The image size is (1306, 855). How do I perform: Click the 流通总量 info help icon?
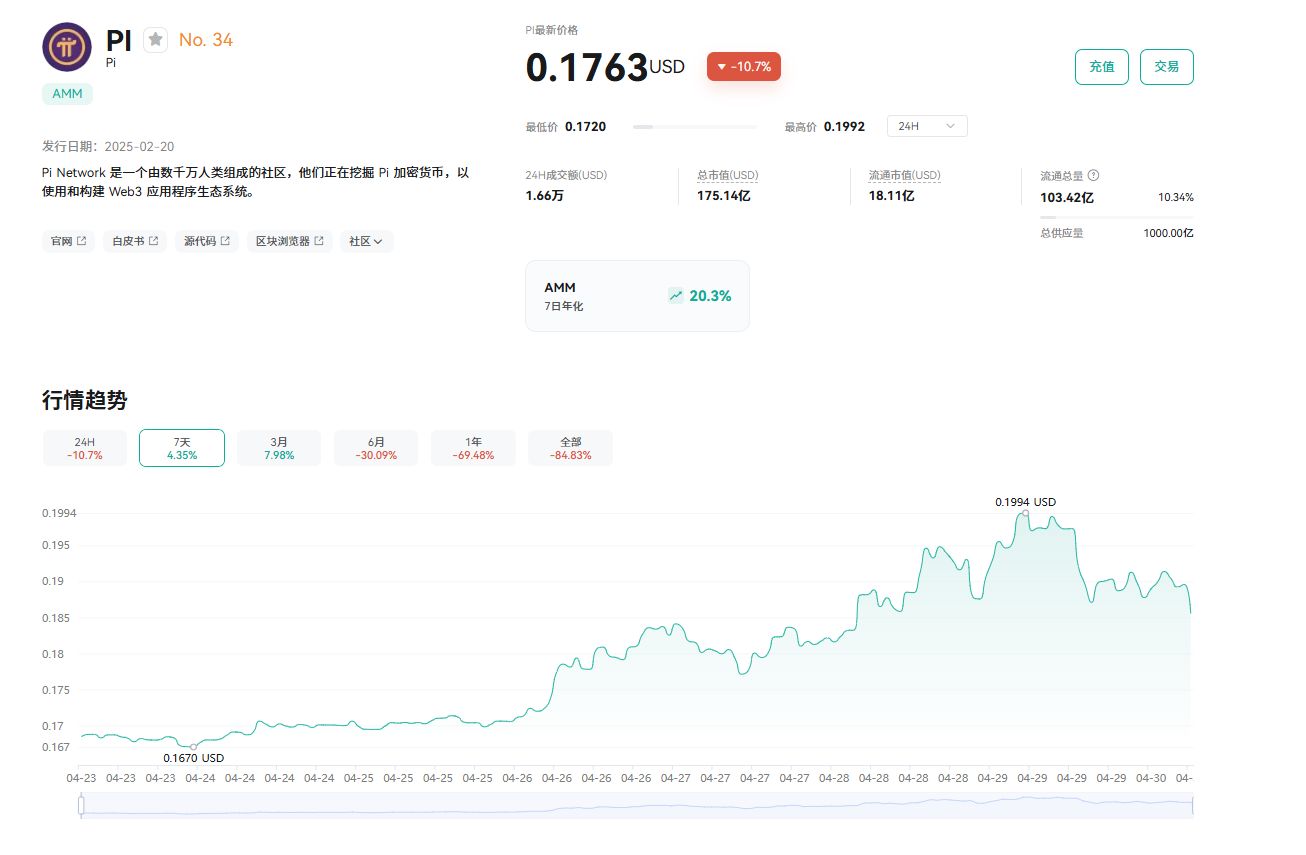1093,175
